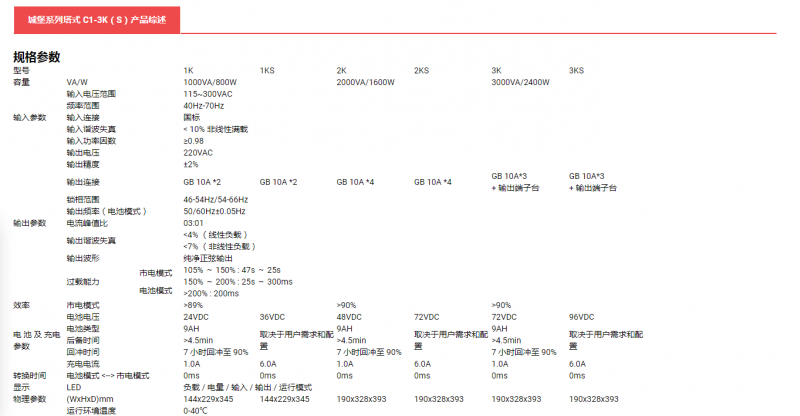Image resolution: width=800 pixels, height=416 pixels.
Task: Select GB 10A *2 in the 1K column
Action: pos(202,182)
